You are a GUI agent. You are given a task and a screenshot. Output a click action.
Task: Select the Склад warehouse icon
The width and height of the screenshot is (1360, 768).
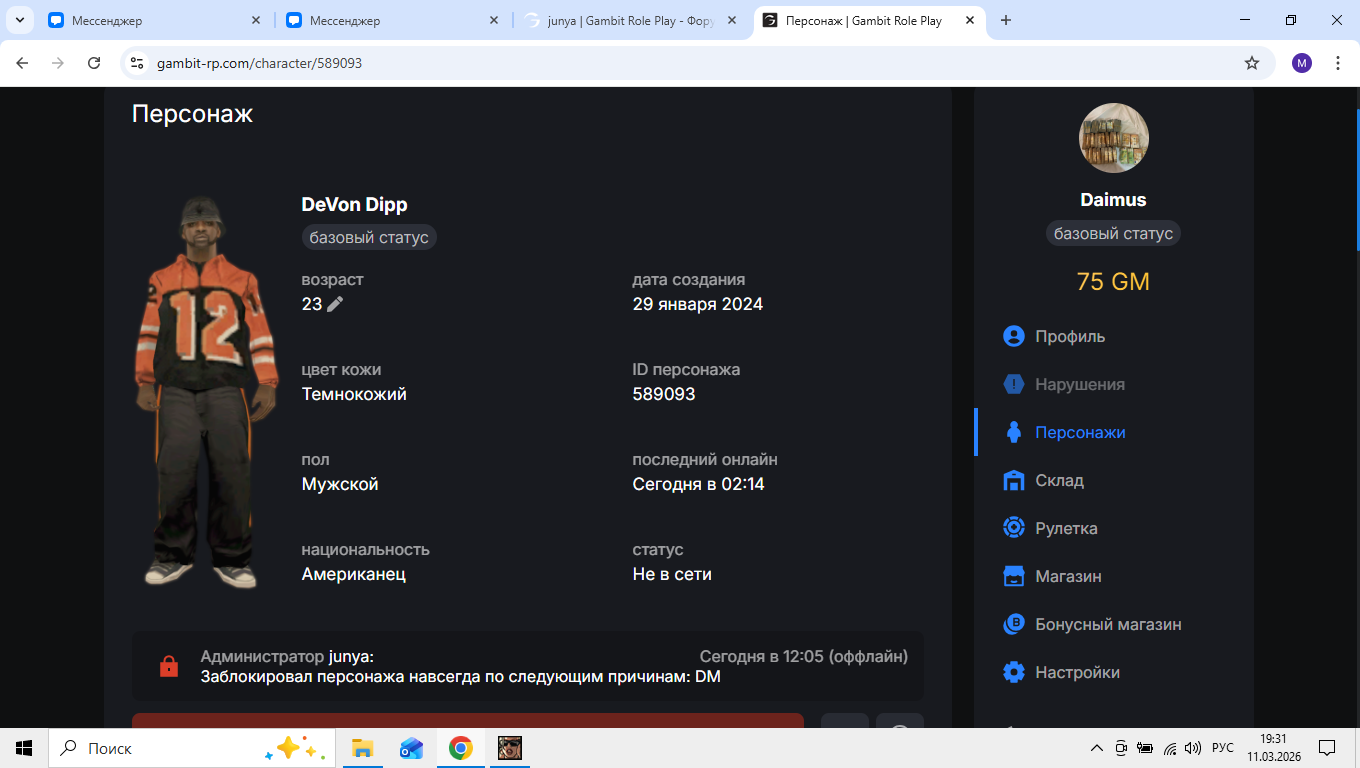click(x=1014, y=480)
